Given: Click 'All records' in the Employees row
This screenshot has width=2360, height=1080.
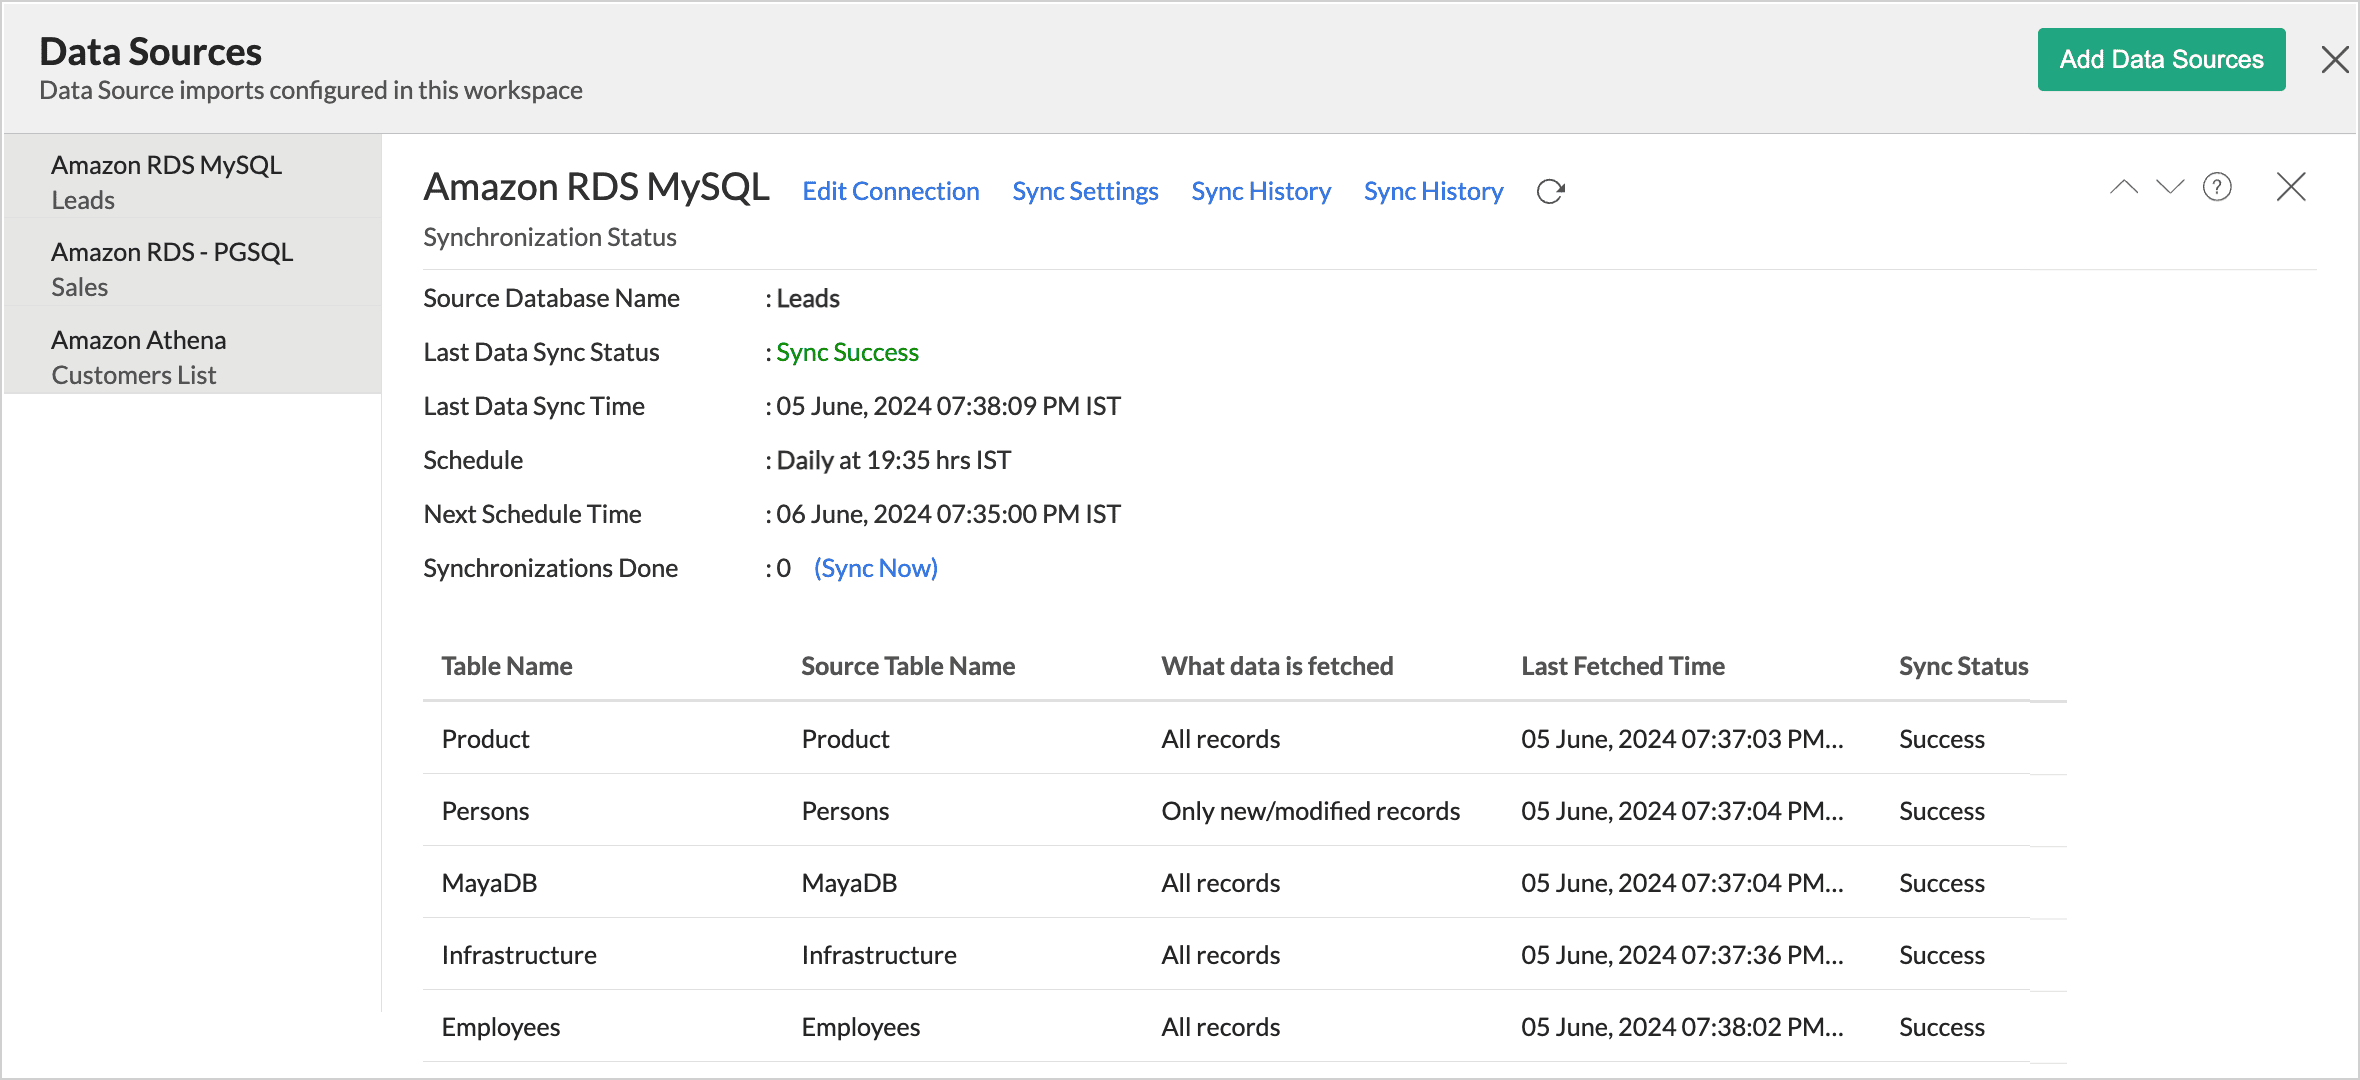Looking at the screenshot, I should (x=1220, y=1027).
